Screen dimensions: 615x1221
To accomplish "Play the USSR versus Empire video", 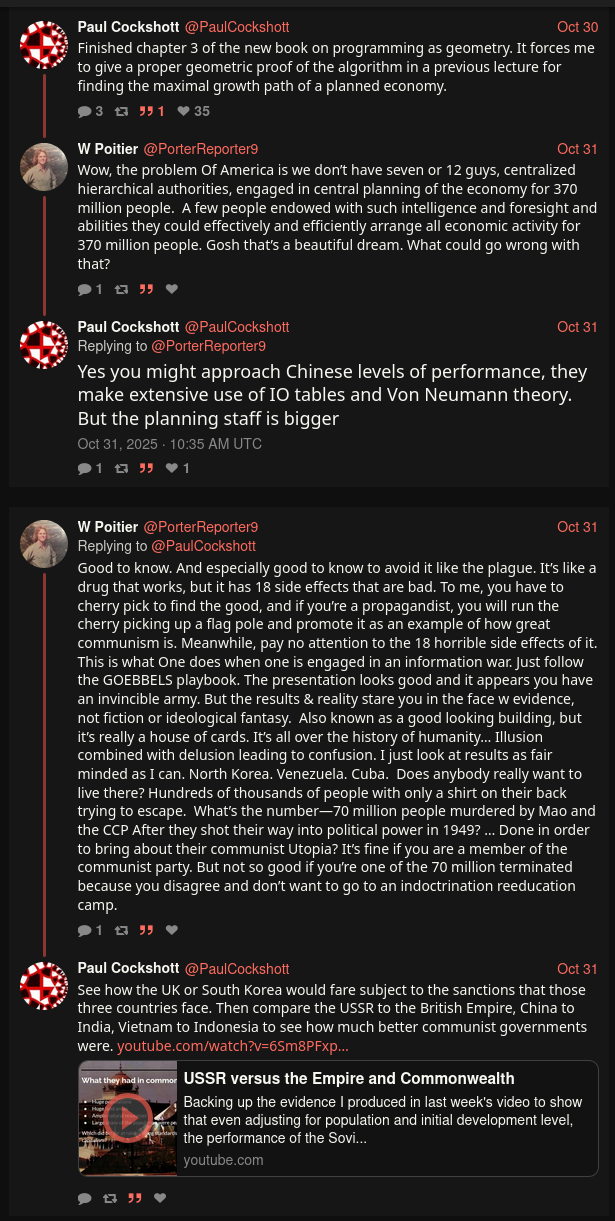I will pyautogui.click(x=128, y=1118).
